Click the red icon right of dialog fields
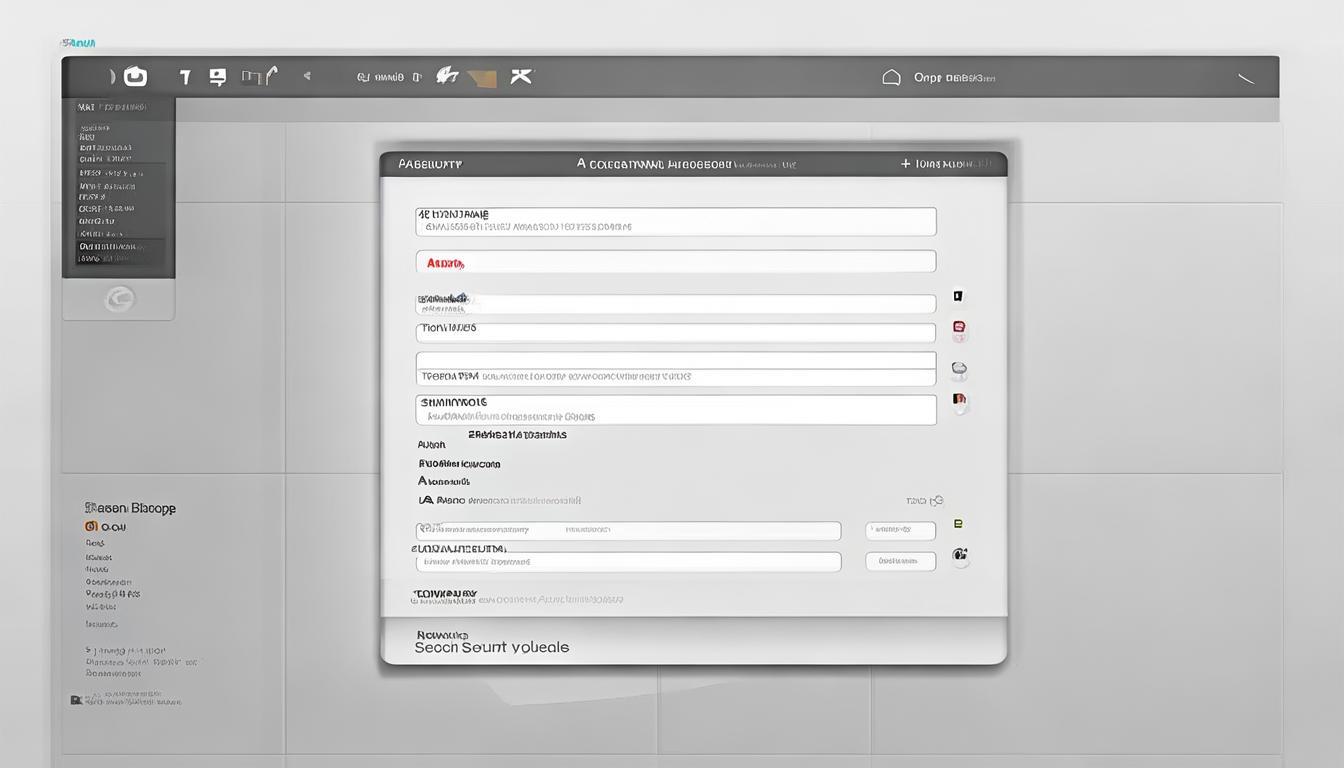Image resolution: width=1344 pixels, height=768 pixels. [x=959, y=329]
